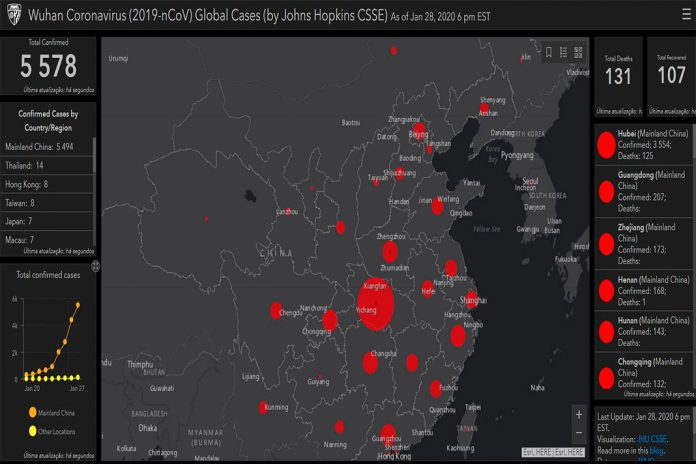Select Chongqing entry in province list

[643, 373]
